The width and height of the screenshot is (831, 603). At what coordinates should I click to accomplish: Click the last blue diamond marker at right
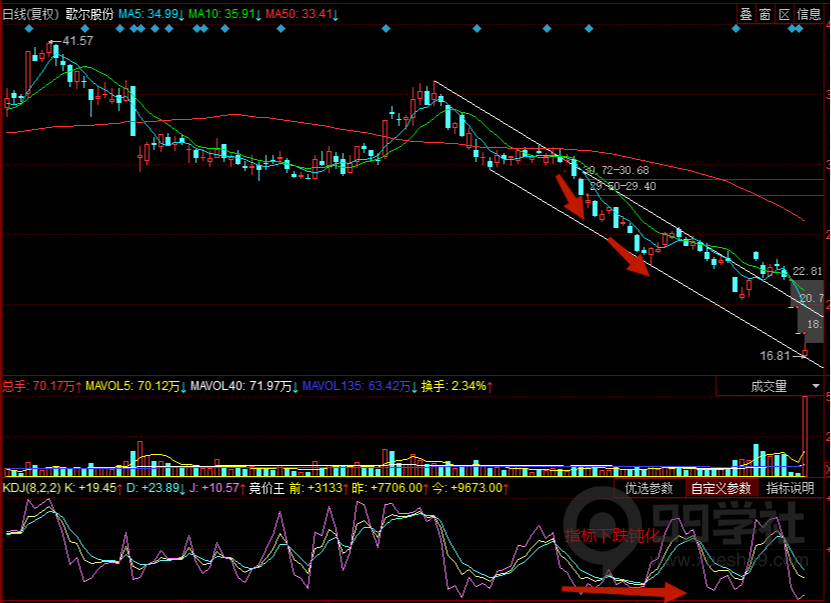798,28
